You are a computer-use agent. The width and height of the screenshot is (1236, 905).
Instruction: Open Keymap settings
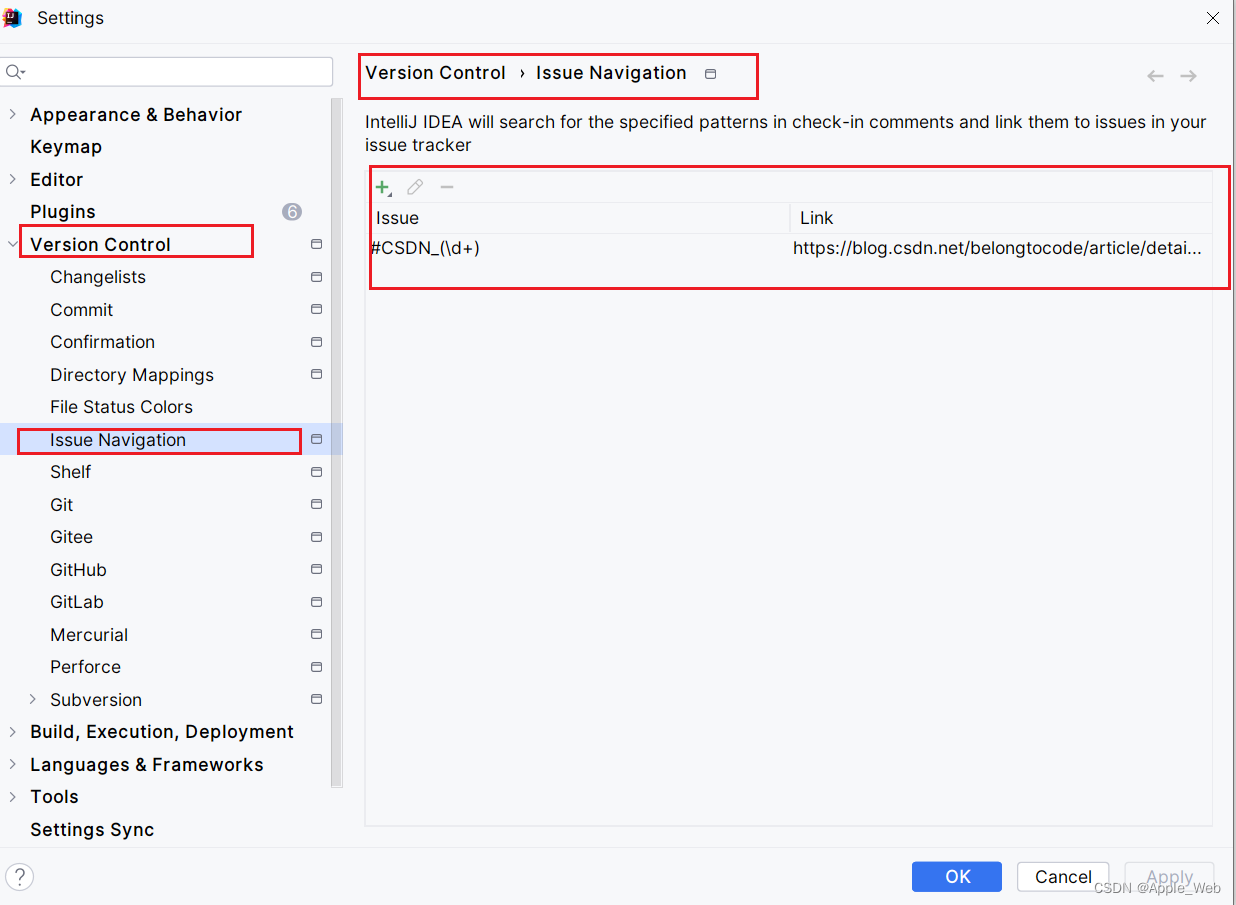pos(66,147)
